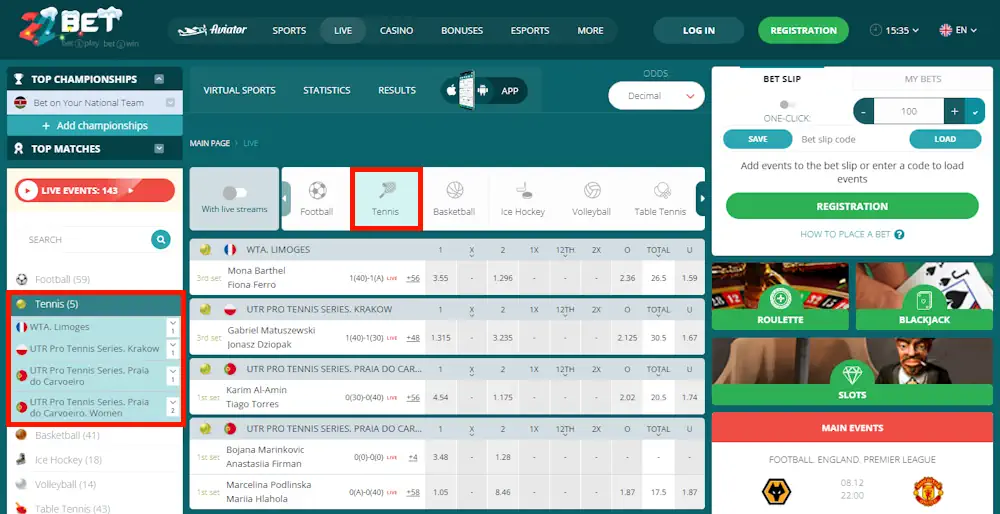The width and height of the screenshot is (1000, 514).
Task: Click the Log In button
Action: (x=699, y=30)
